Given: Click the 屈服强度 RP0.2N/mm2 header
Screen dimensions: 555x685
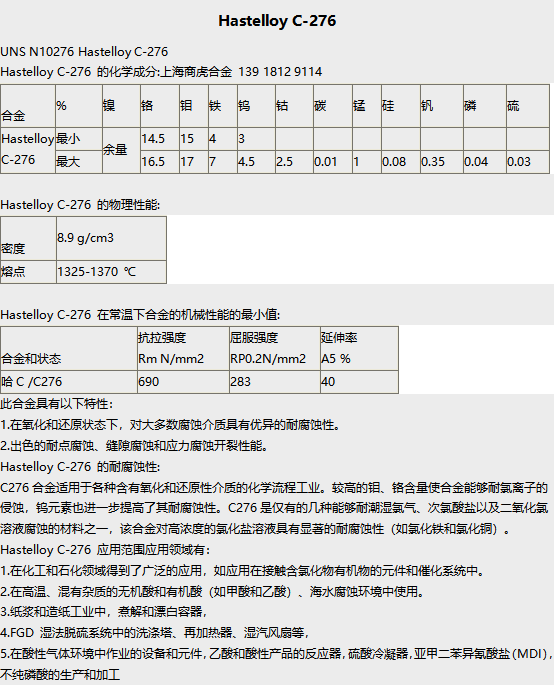Looking at the screenshot, I should [275, 349].
